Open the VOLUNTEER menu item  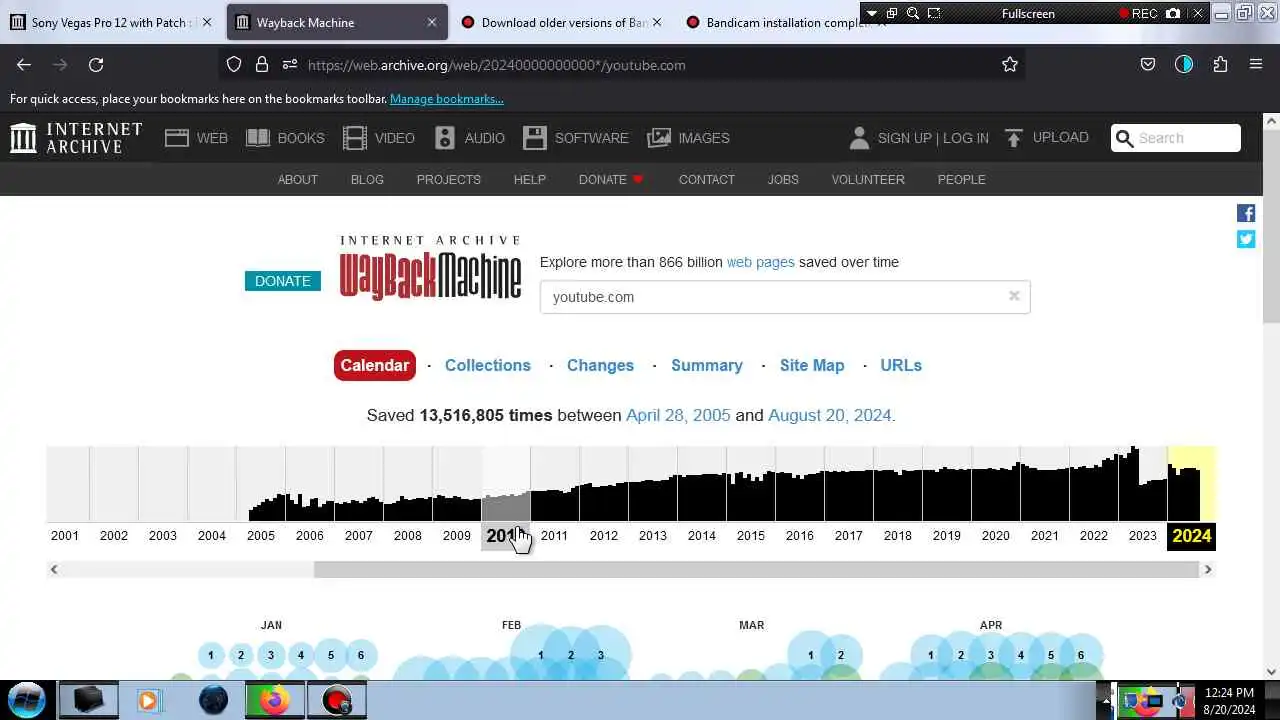click(868, 180)
